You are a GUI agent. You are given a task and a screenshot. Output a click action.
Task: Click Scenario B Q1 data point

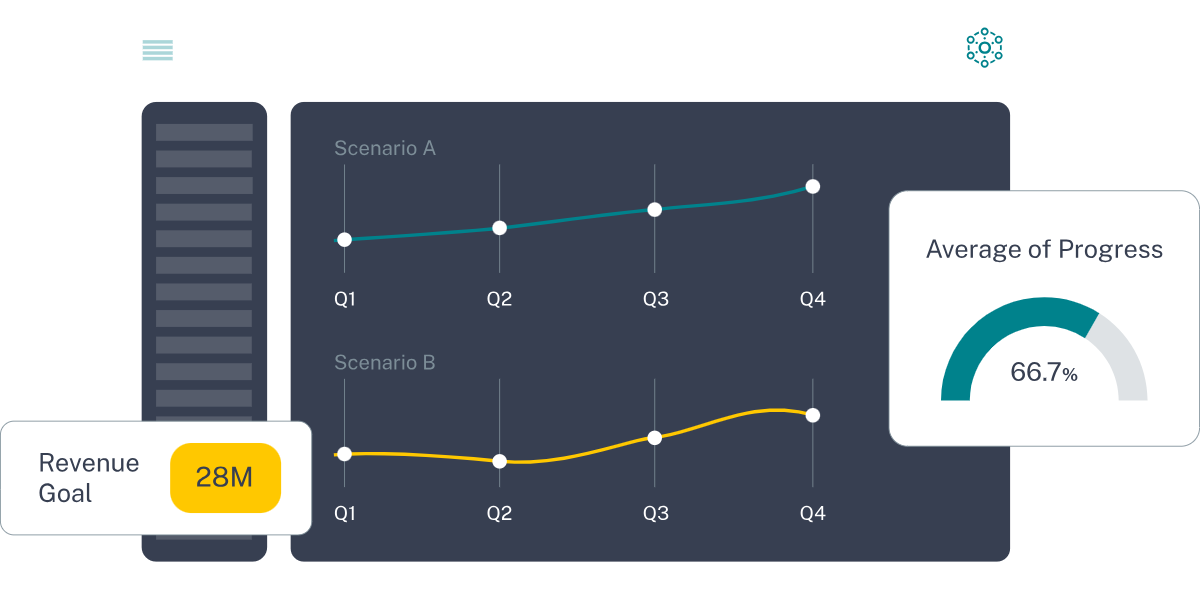pyautogui.click(x=344, y=454)
